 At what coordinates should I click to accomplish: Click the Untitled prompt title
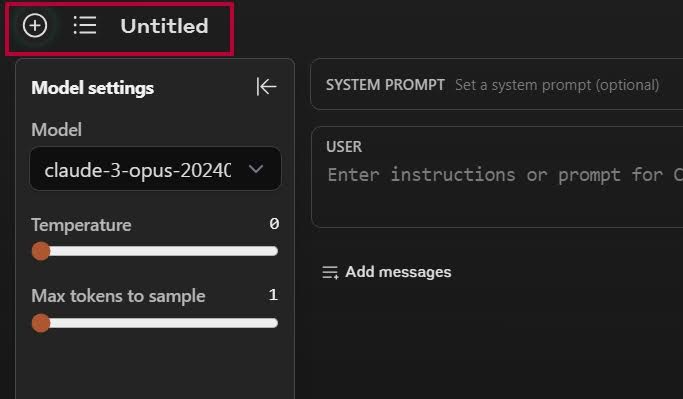click(165, 26)
